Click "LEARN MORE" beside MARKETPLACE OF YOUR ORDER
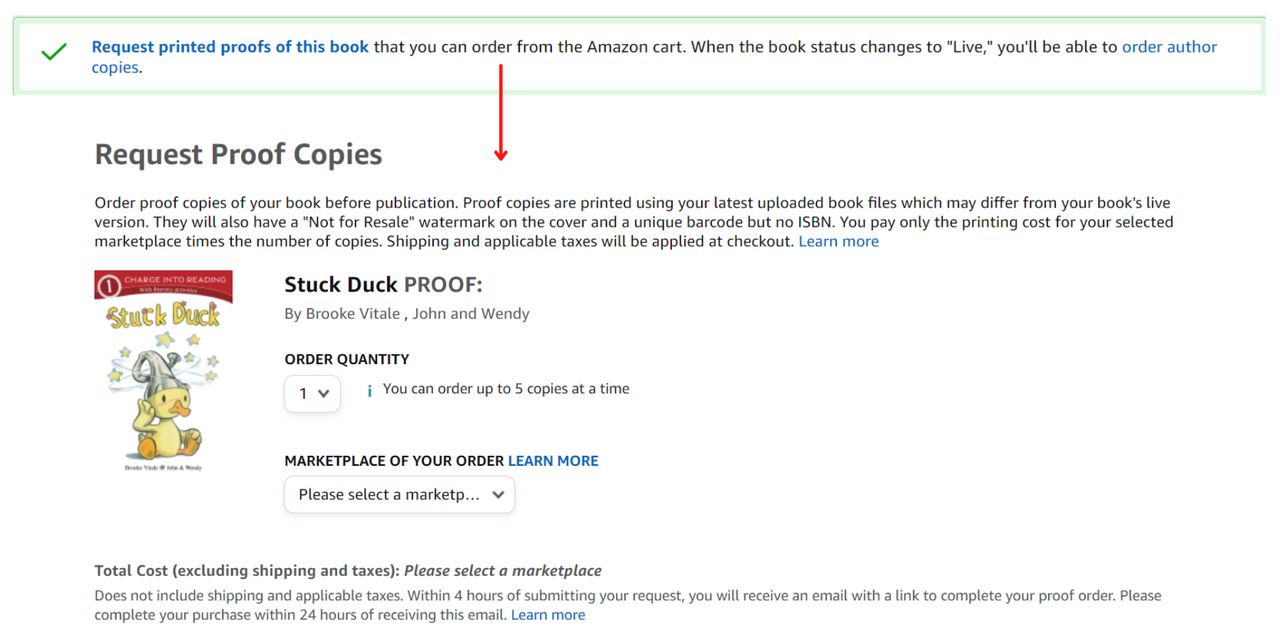1280x640 pixels. (552, 460)
